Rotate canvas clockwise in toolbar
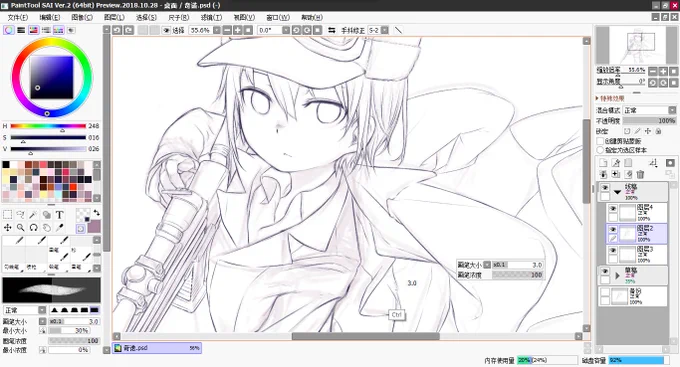680x367 pixels. coord(307,30)
